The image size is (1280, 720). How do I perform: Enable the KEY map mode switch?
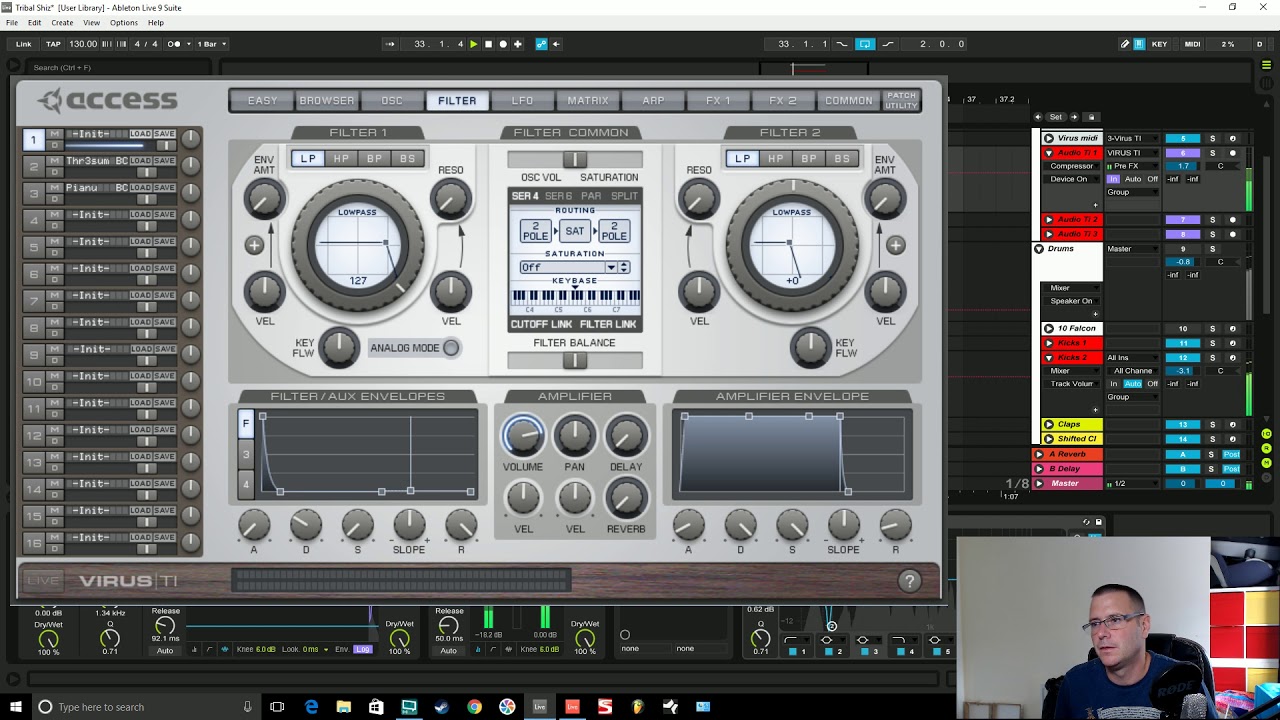1159,44
